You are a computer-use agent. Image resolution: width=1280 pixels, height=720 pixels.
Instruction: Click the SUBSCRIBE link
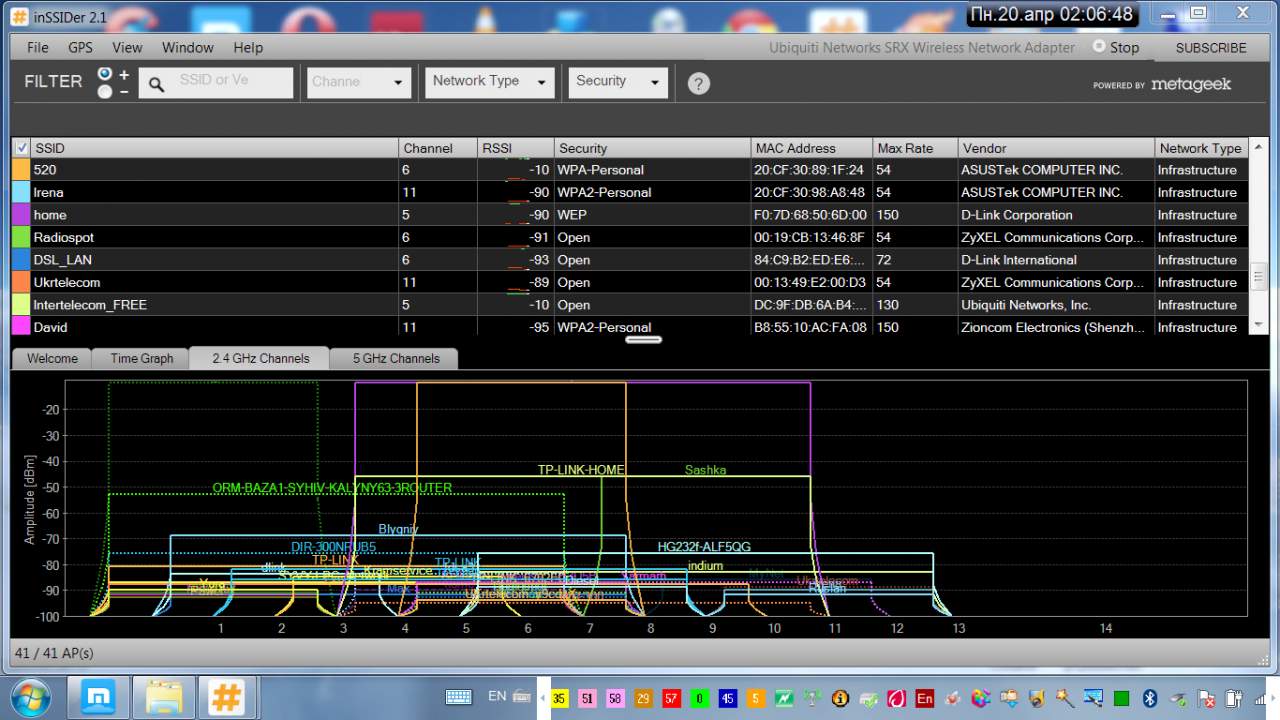tap(1210, 47)
